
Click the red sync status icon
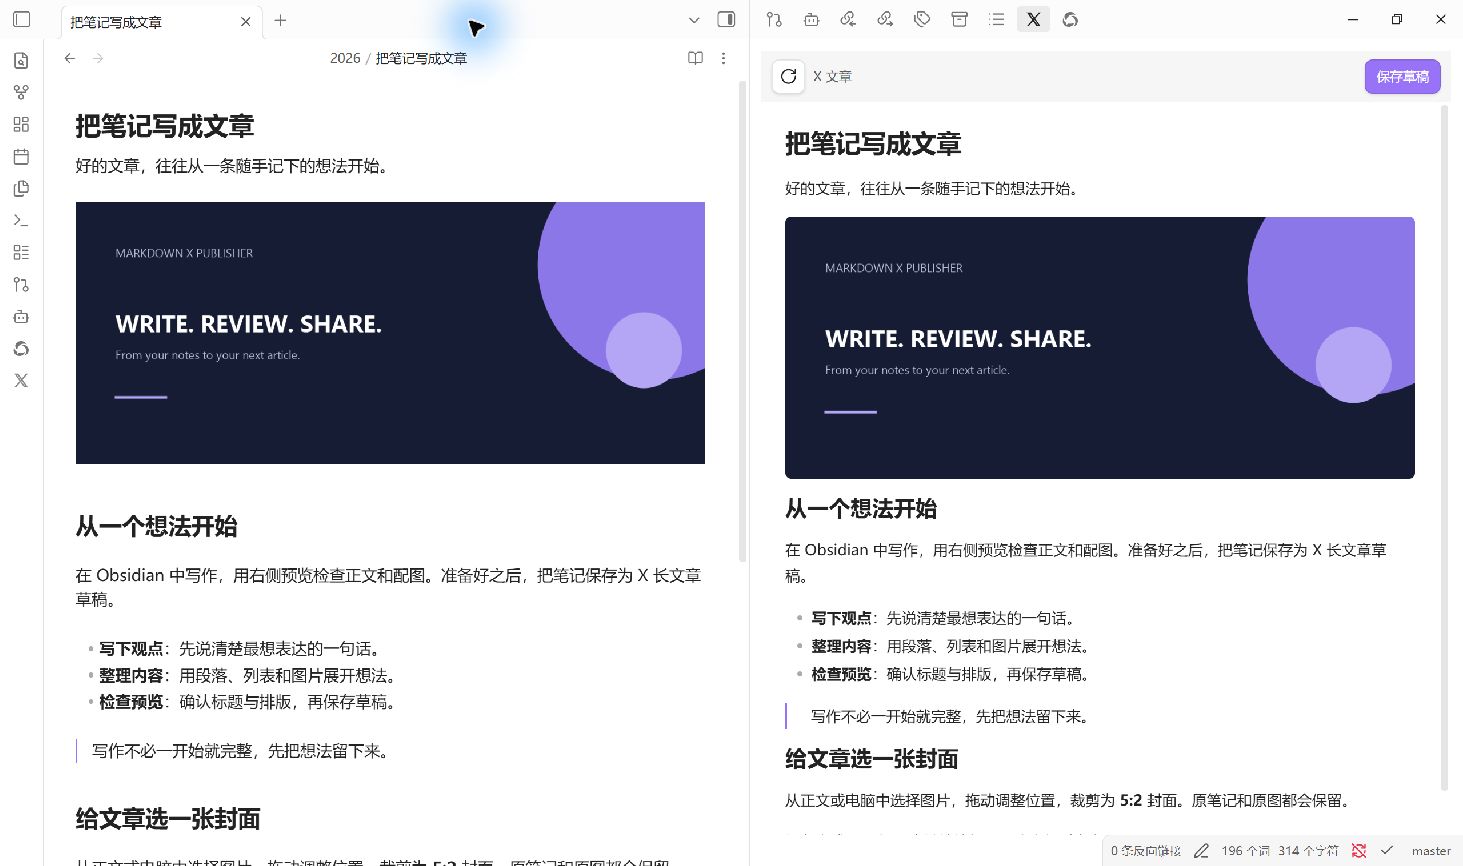[1359, 851]
